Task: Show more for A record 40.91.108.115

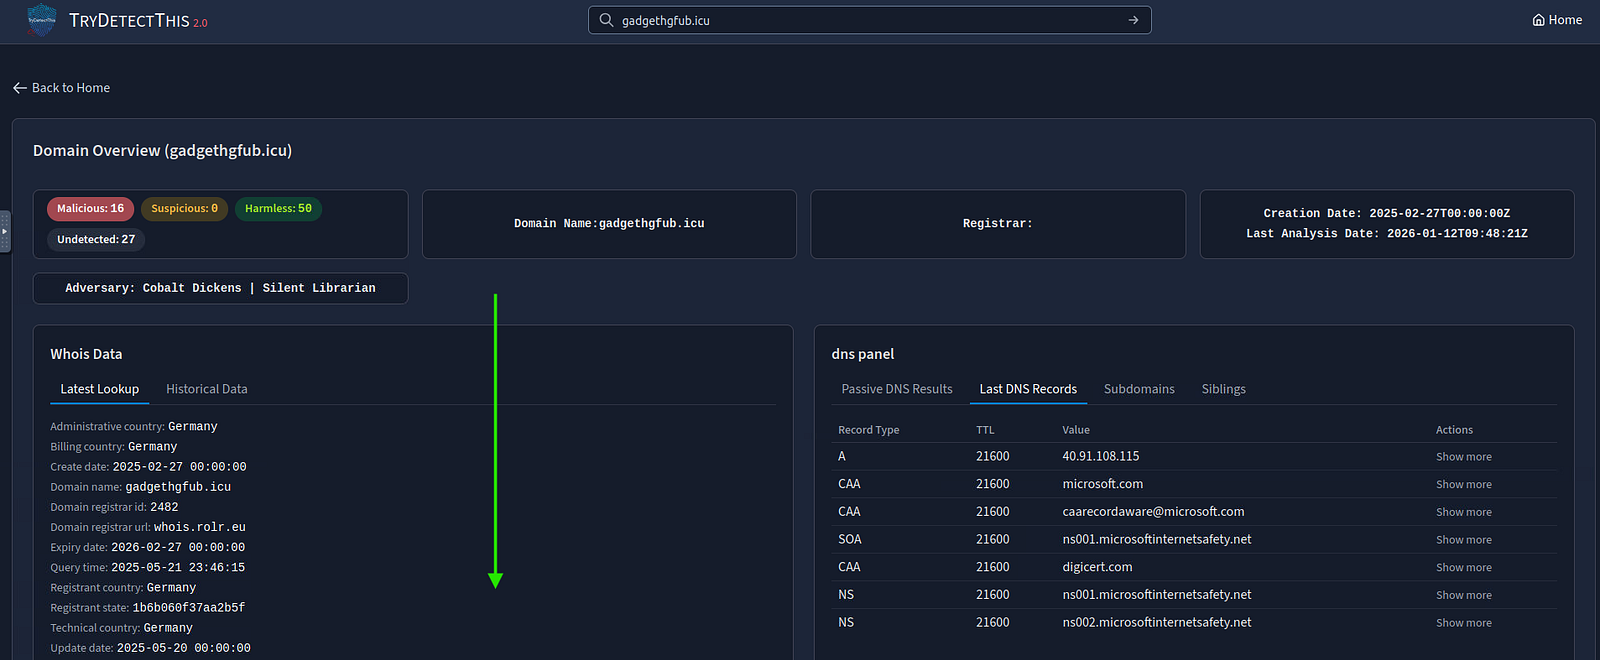Action: click(x=1463, y=457)
